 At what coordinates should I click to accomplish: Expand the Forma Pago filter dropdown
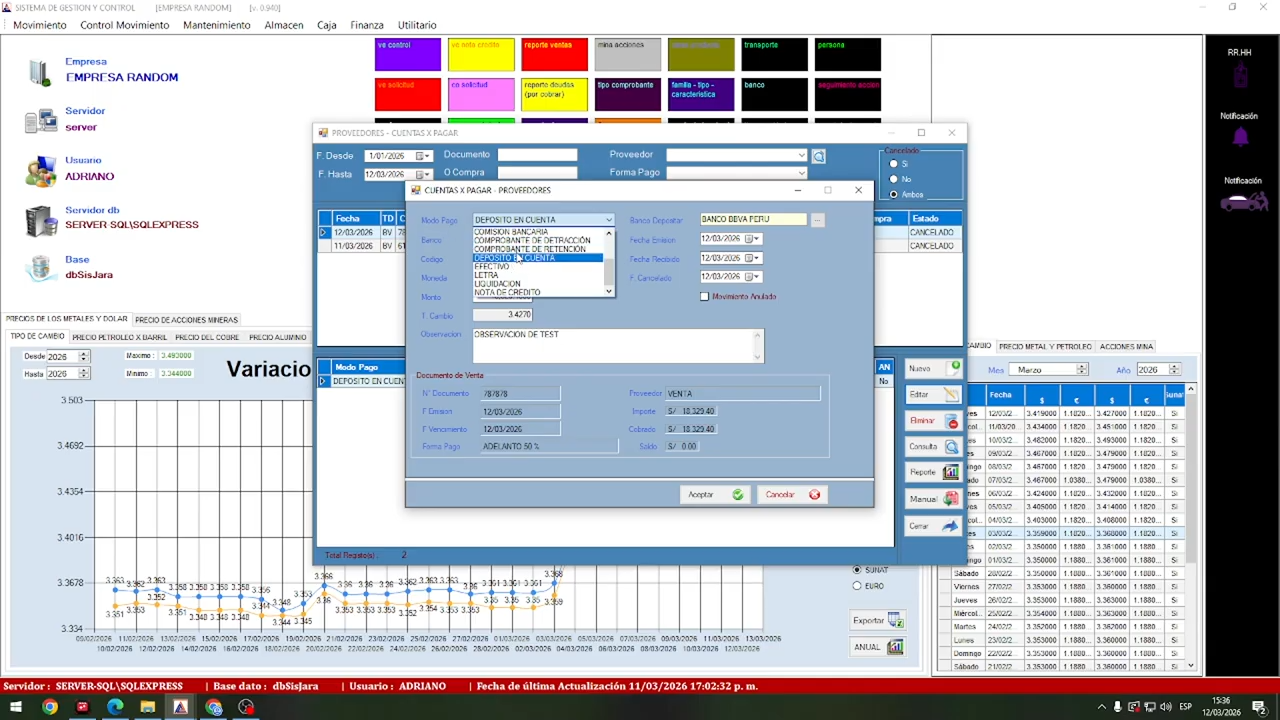click(x=801, y=173)
